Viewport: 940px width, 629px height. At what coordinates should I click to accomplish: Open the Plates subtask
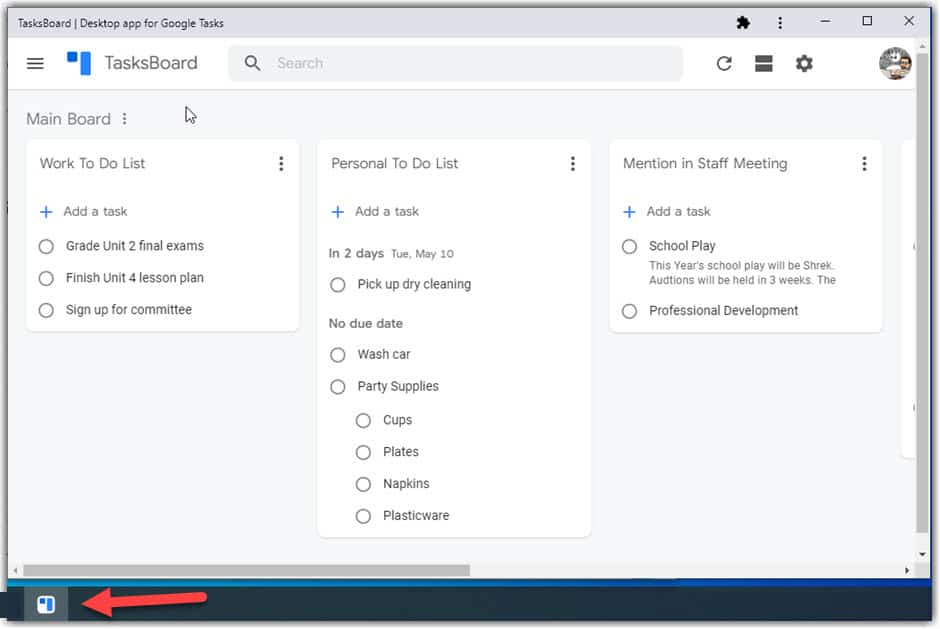[401, 452]
